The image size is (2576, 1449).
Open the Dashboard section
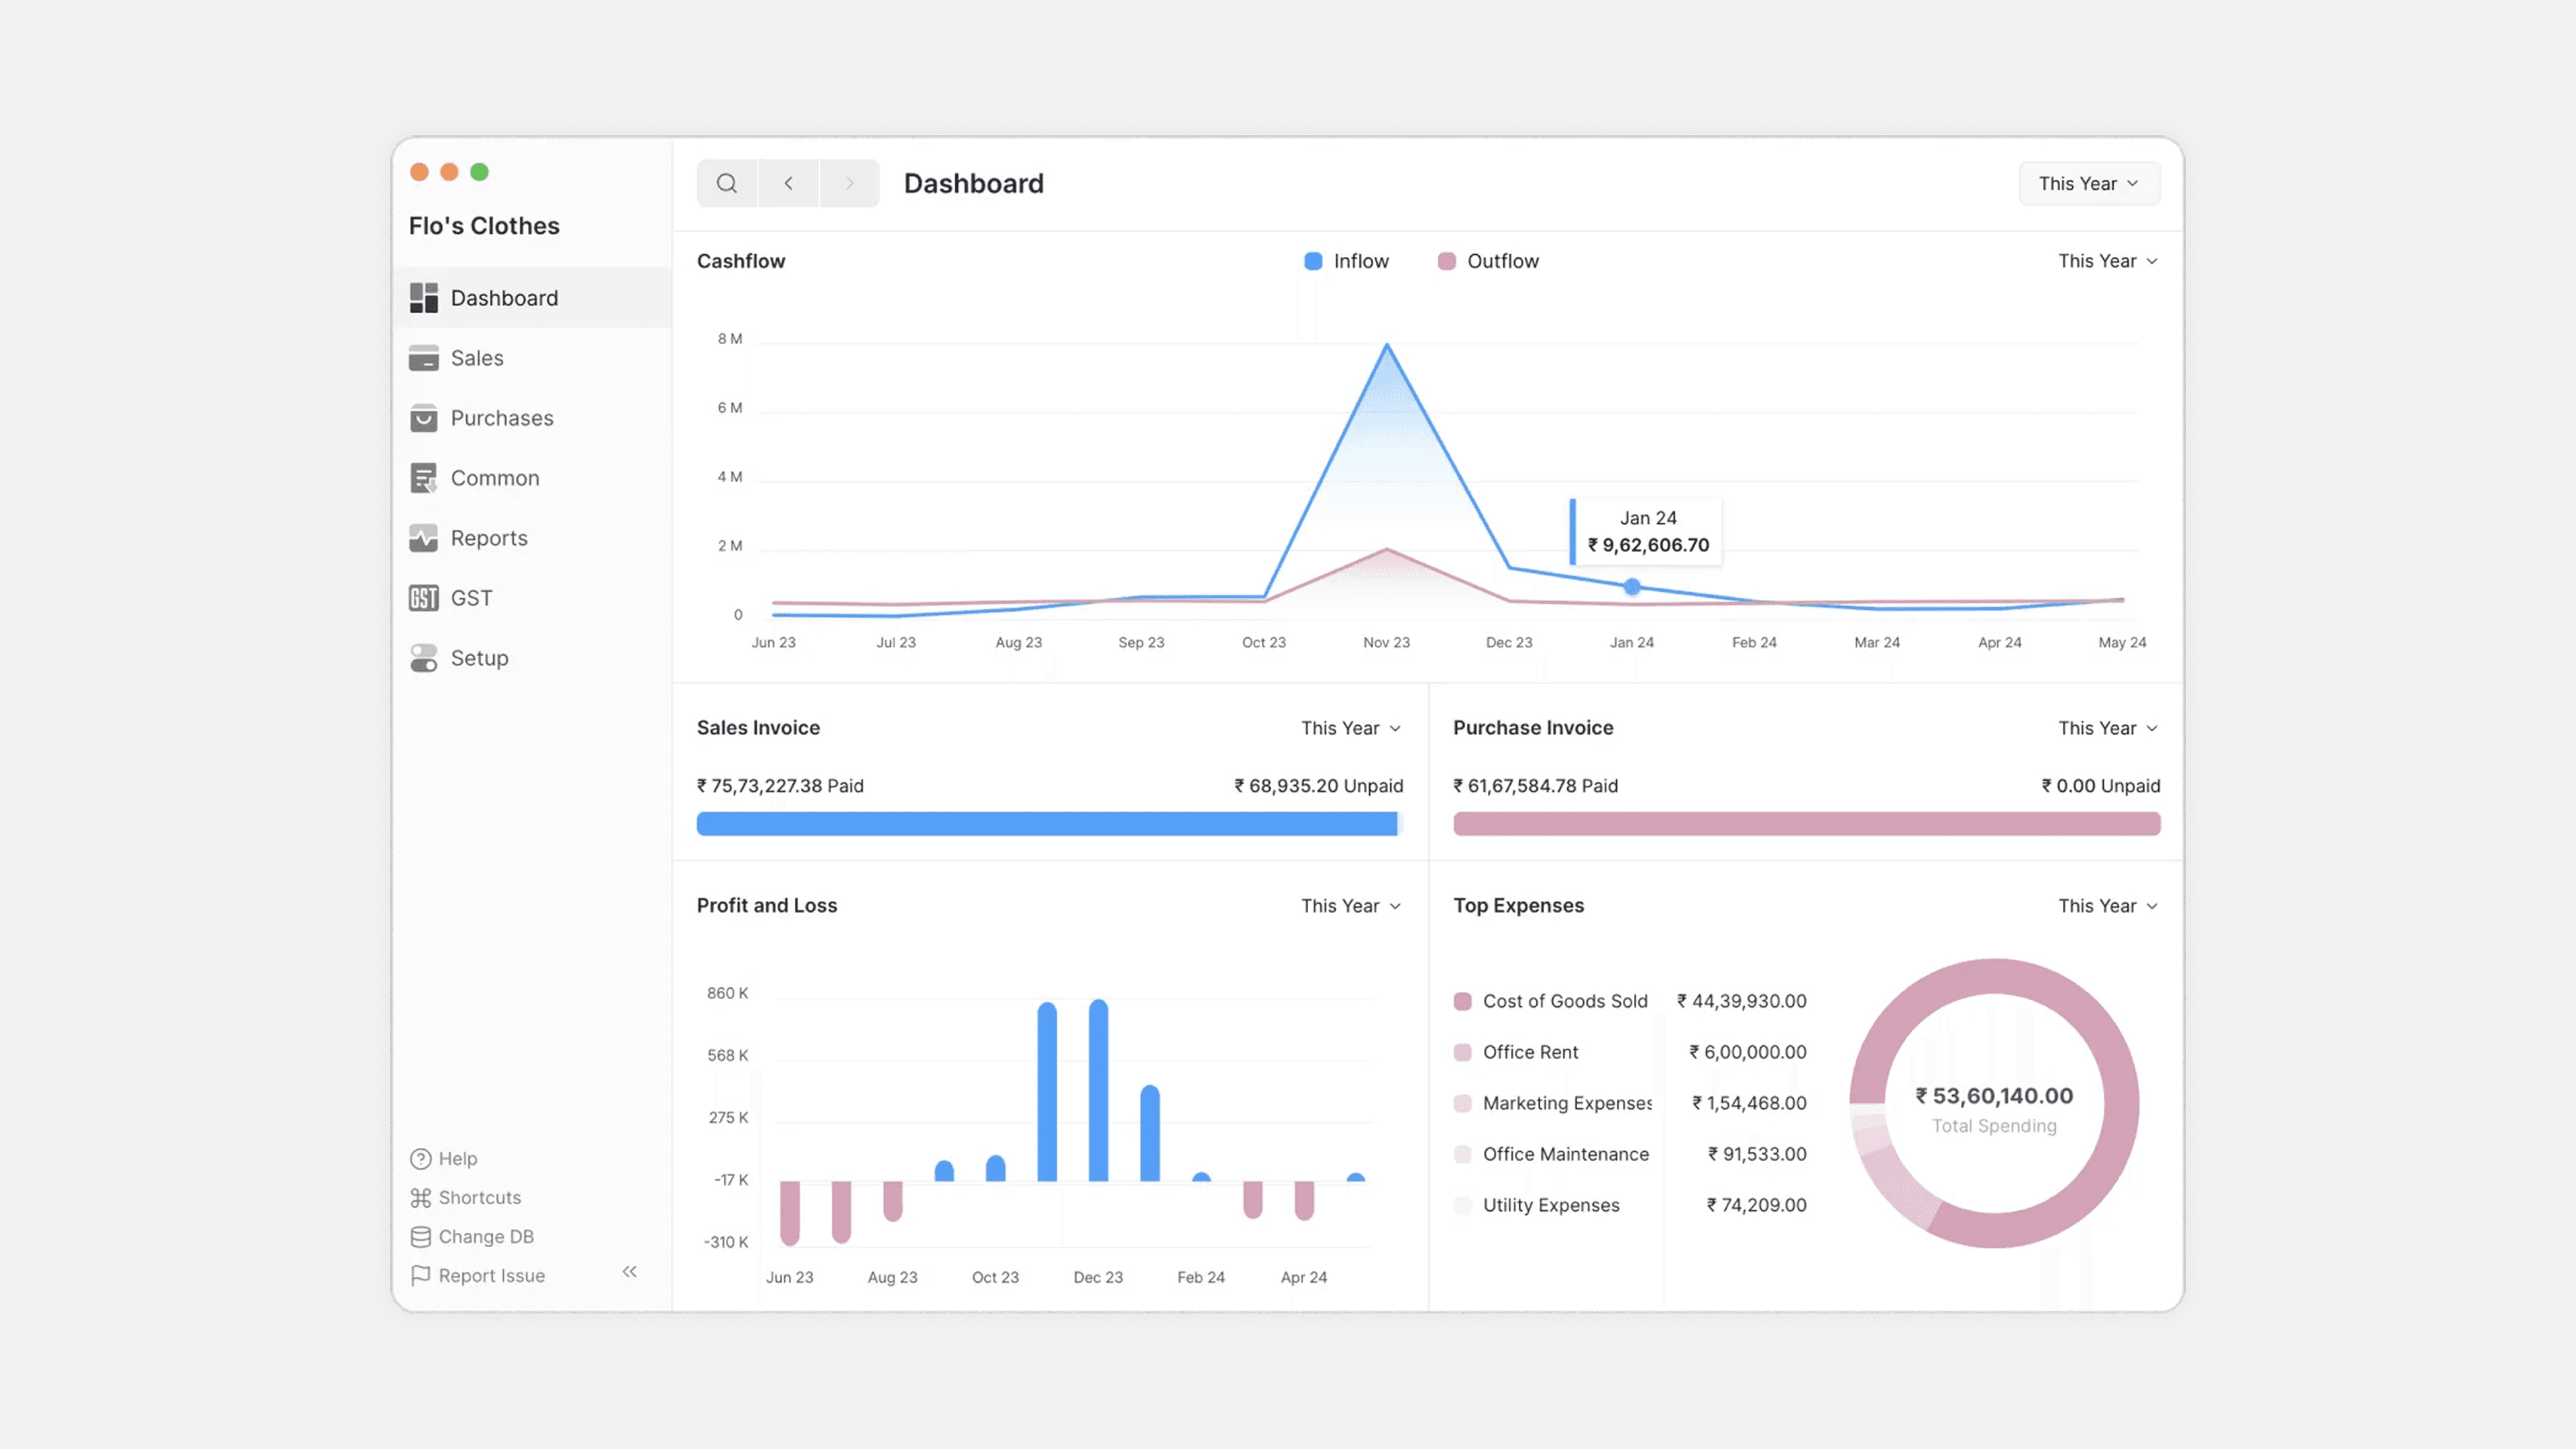532,298
